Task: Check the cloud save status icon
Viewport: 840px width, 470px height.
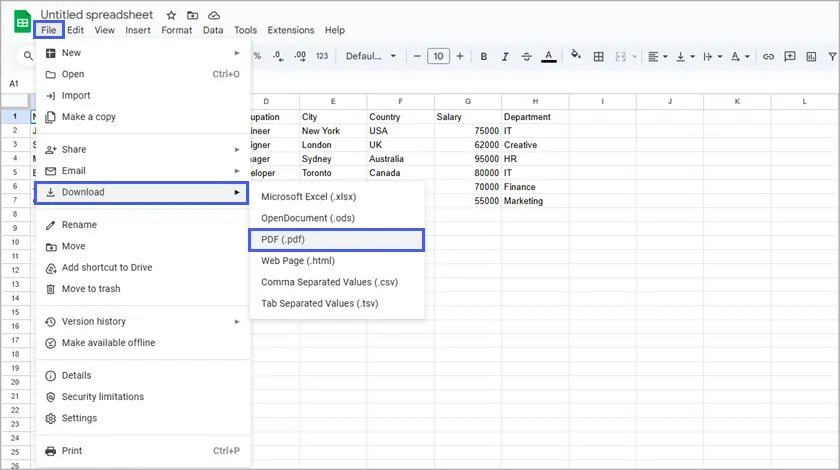Action: 214,15
